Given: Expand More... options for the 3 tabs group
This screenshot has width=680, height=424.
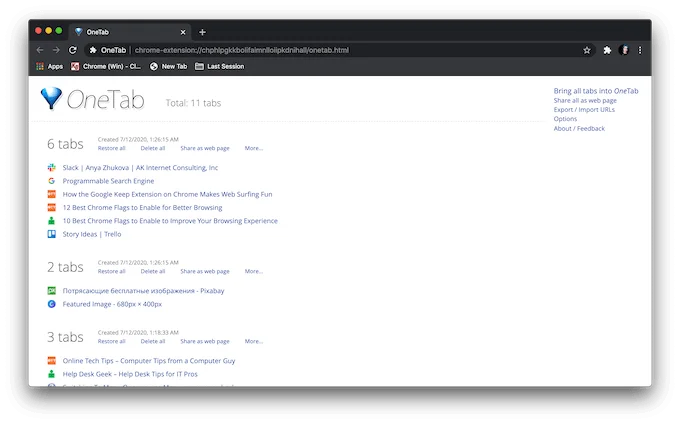Looking at the screenshot, I should pos(254,342).
